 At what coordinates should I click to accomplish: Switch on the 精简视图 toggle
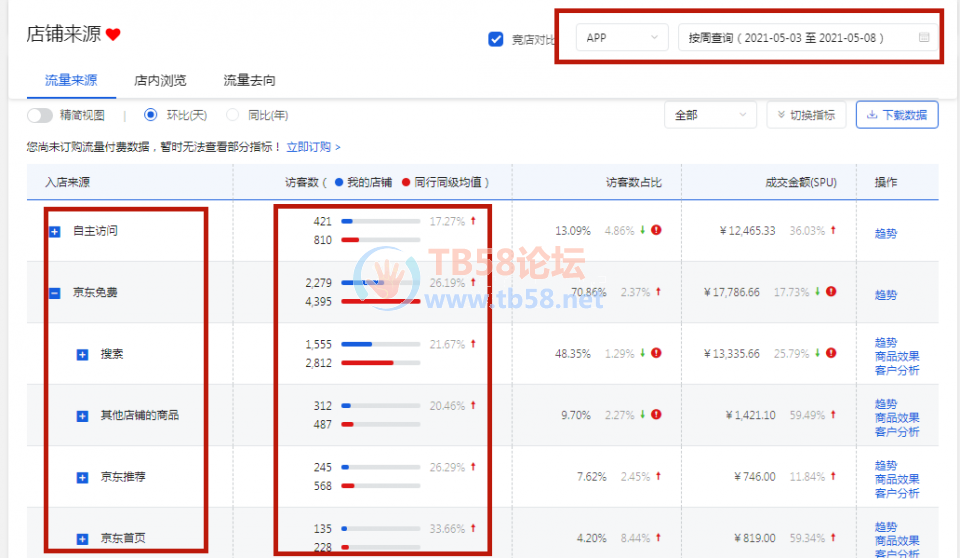point(40,115)
